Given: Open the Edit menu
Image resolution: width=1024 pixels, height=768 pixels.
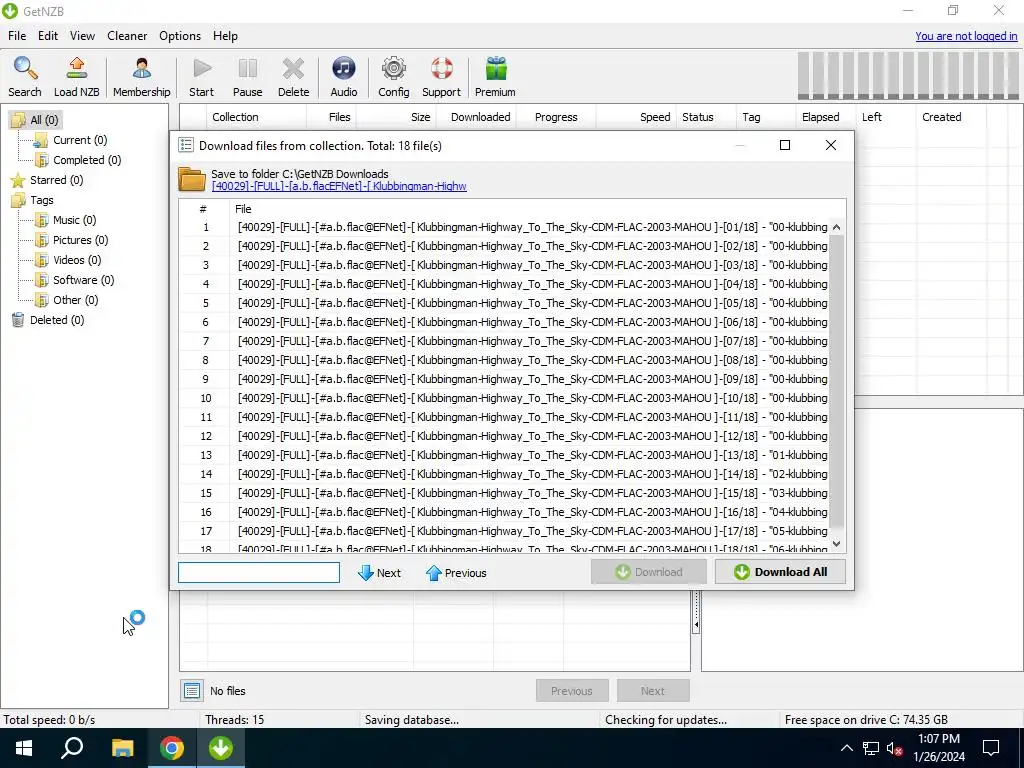Looking at the screenshot, I should 48,36.
